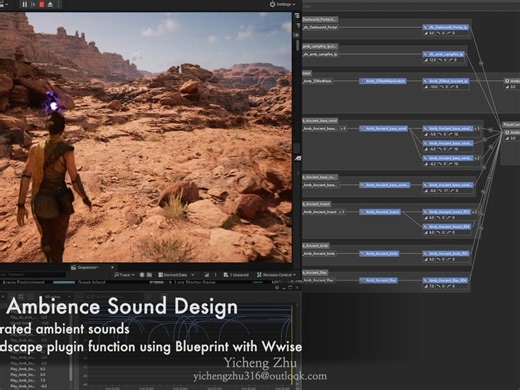Screen dimensions: 520x390
Task: Click volume icon under sfx_Darkworld_Portal_lp node
Action: 426,33
